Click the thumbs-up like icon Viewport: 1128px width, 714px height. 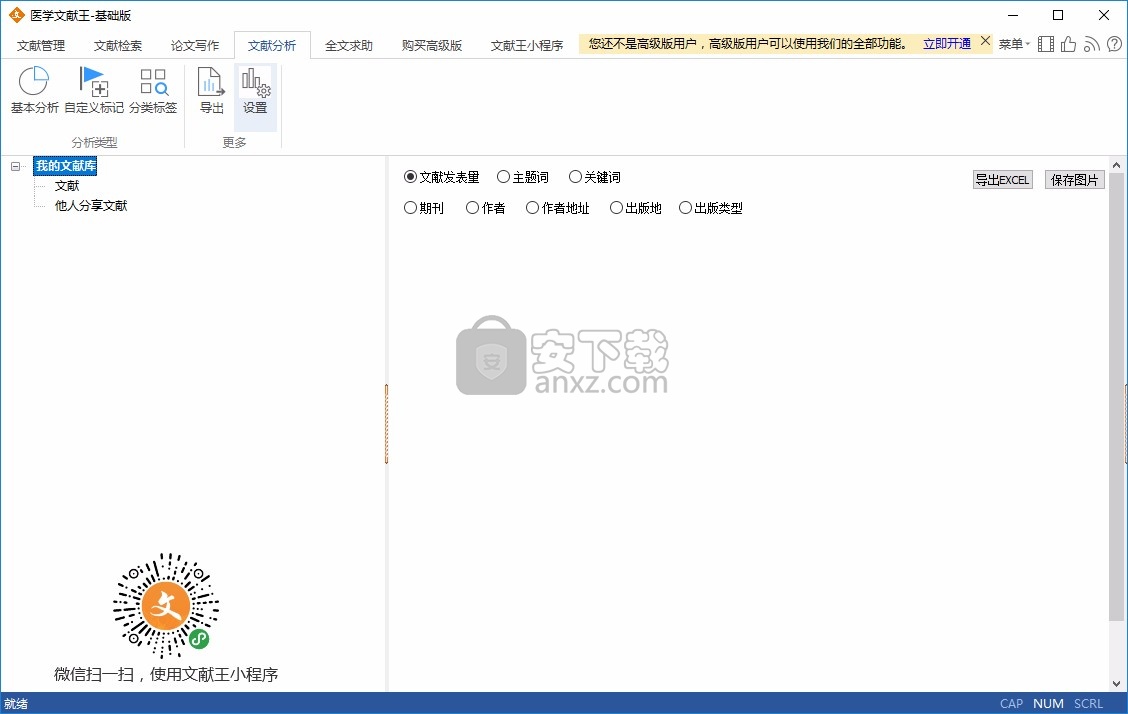[1068, 45]
